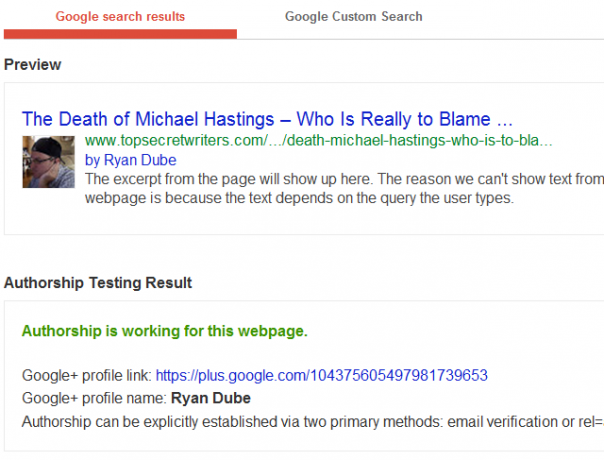
Task: Click the excerpt line starting 'The excerpt from the page'
Action: click(x=344, y=180)
